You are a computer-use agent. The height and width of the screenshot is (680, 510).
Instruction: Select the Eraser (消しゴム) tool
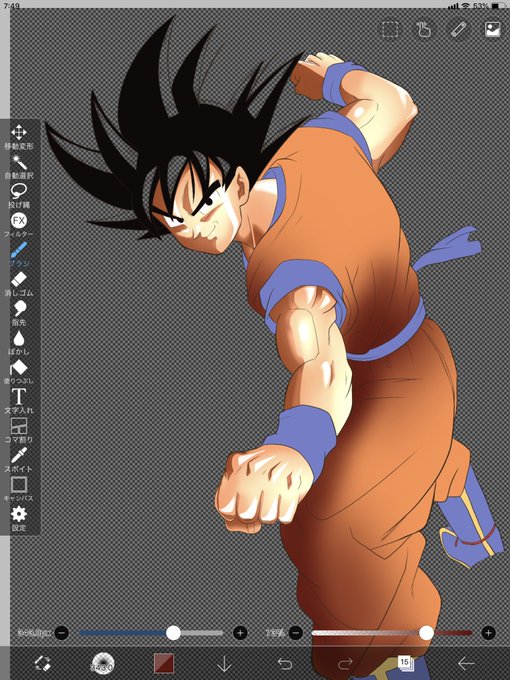(x=19, y=284)
